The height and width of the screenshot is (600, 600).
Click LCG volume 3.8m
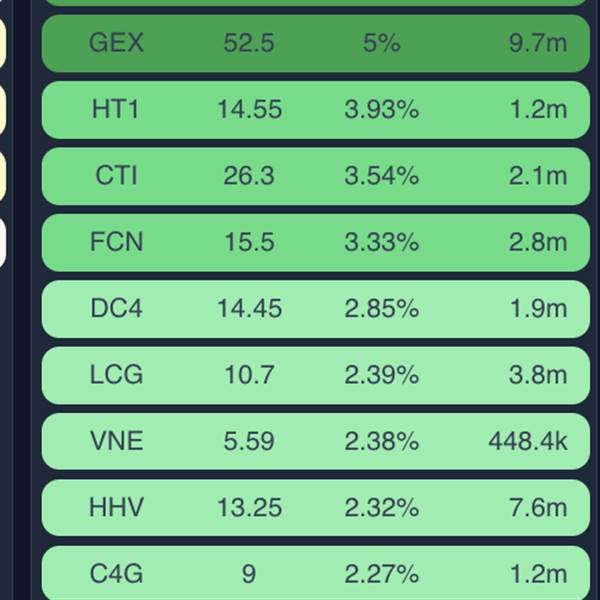click(x=538, y=375)
